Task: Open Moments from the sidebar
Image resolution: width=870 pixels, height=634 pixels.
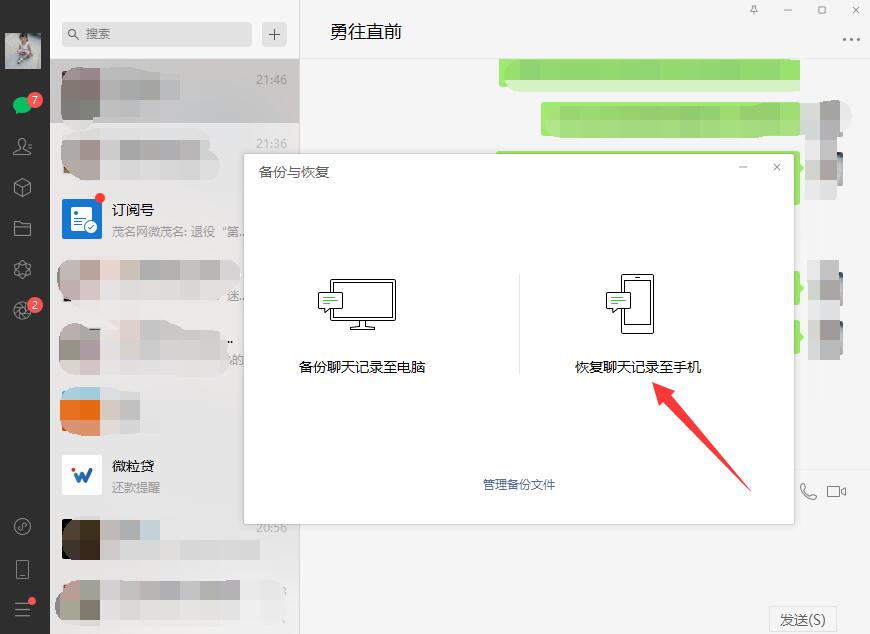Action: [x=23, y=269]
